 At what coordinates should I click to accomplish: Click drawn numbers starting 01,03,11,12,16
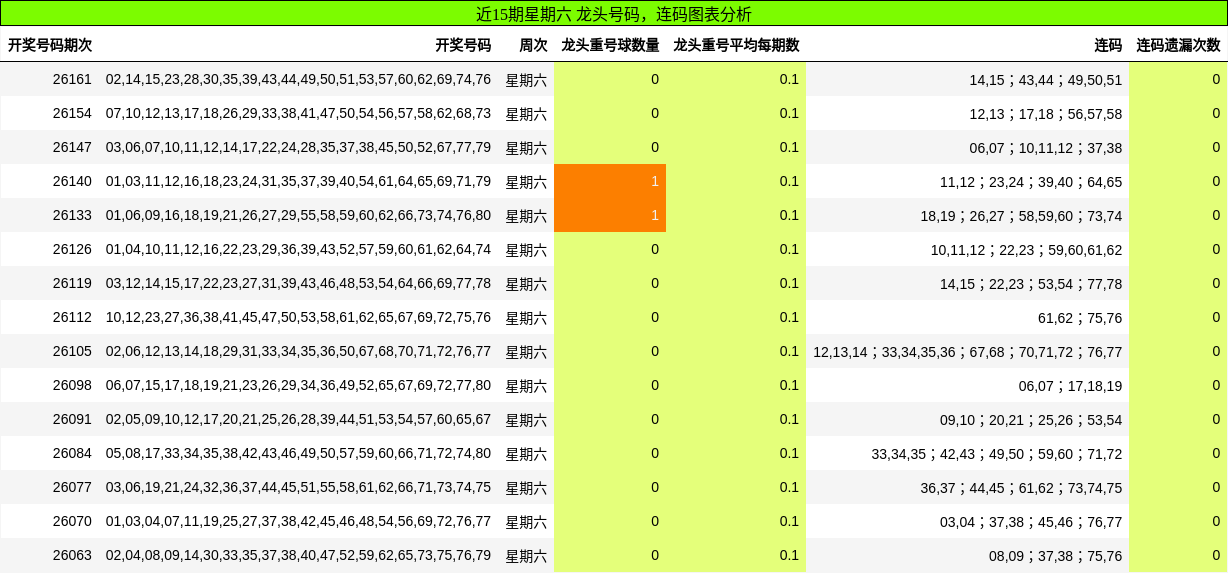point(299,181)
